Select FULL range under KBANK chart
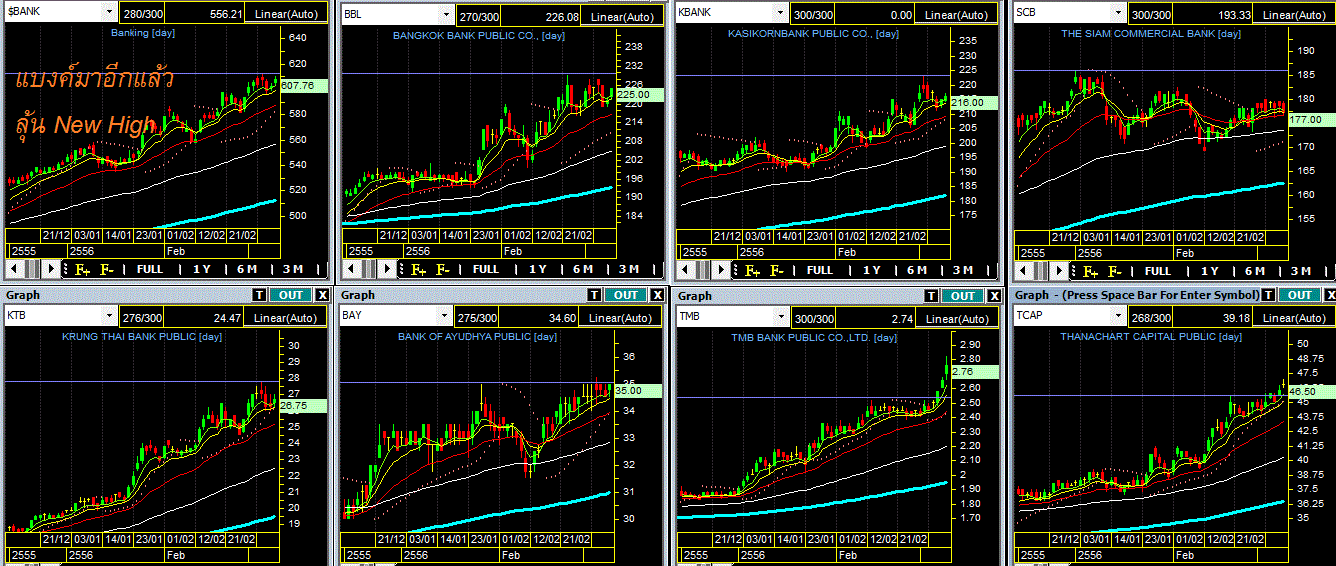Viewport: 1336px width, 566px height. [820, 269]
